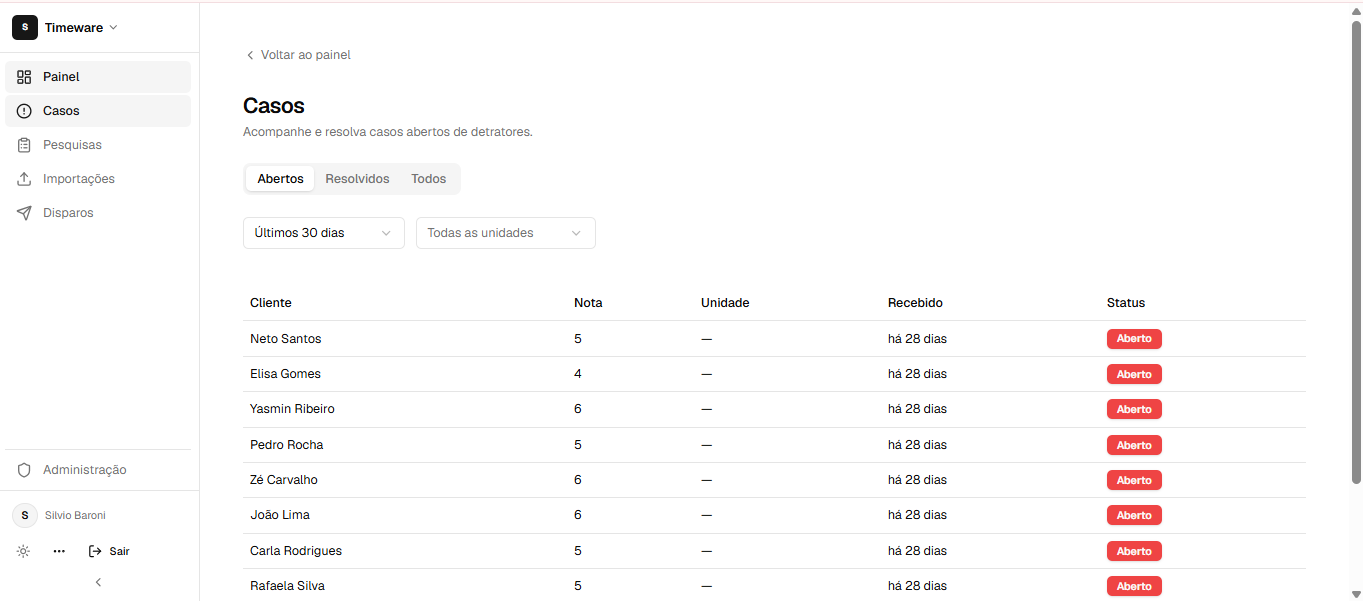This screenshot has width=1363, height=601.
Task: Click the Casos alert circle icon
Action: point(24,111)
